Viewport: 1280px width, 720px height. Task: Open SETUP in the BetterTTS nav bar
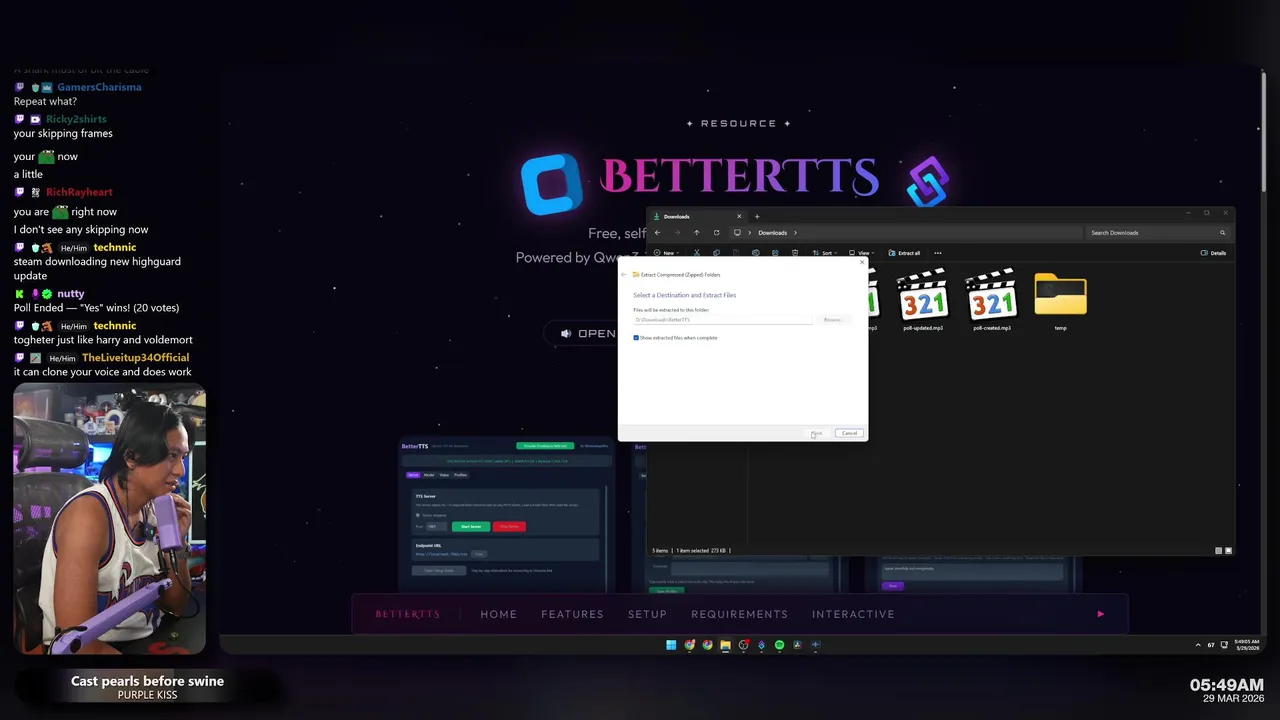point(647,614)
